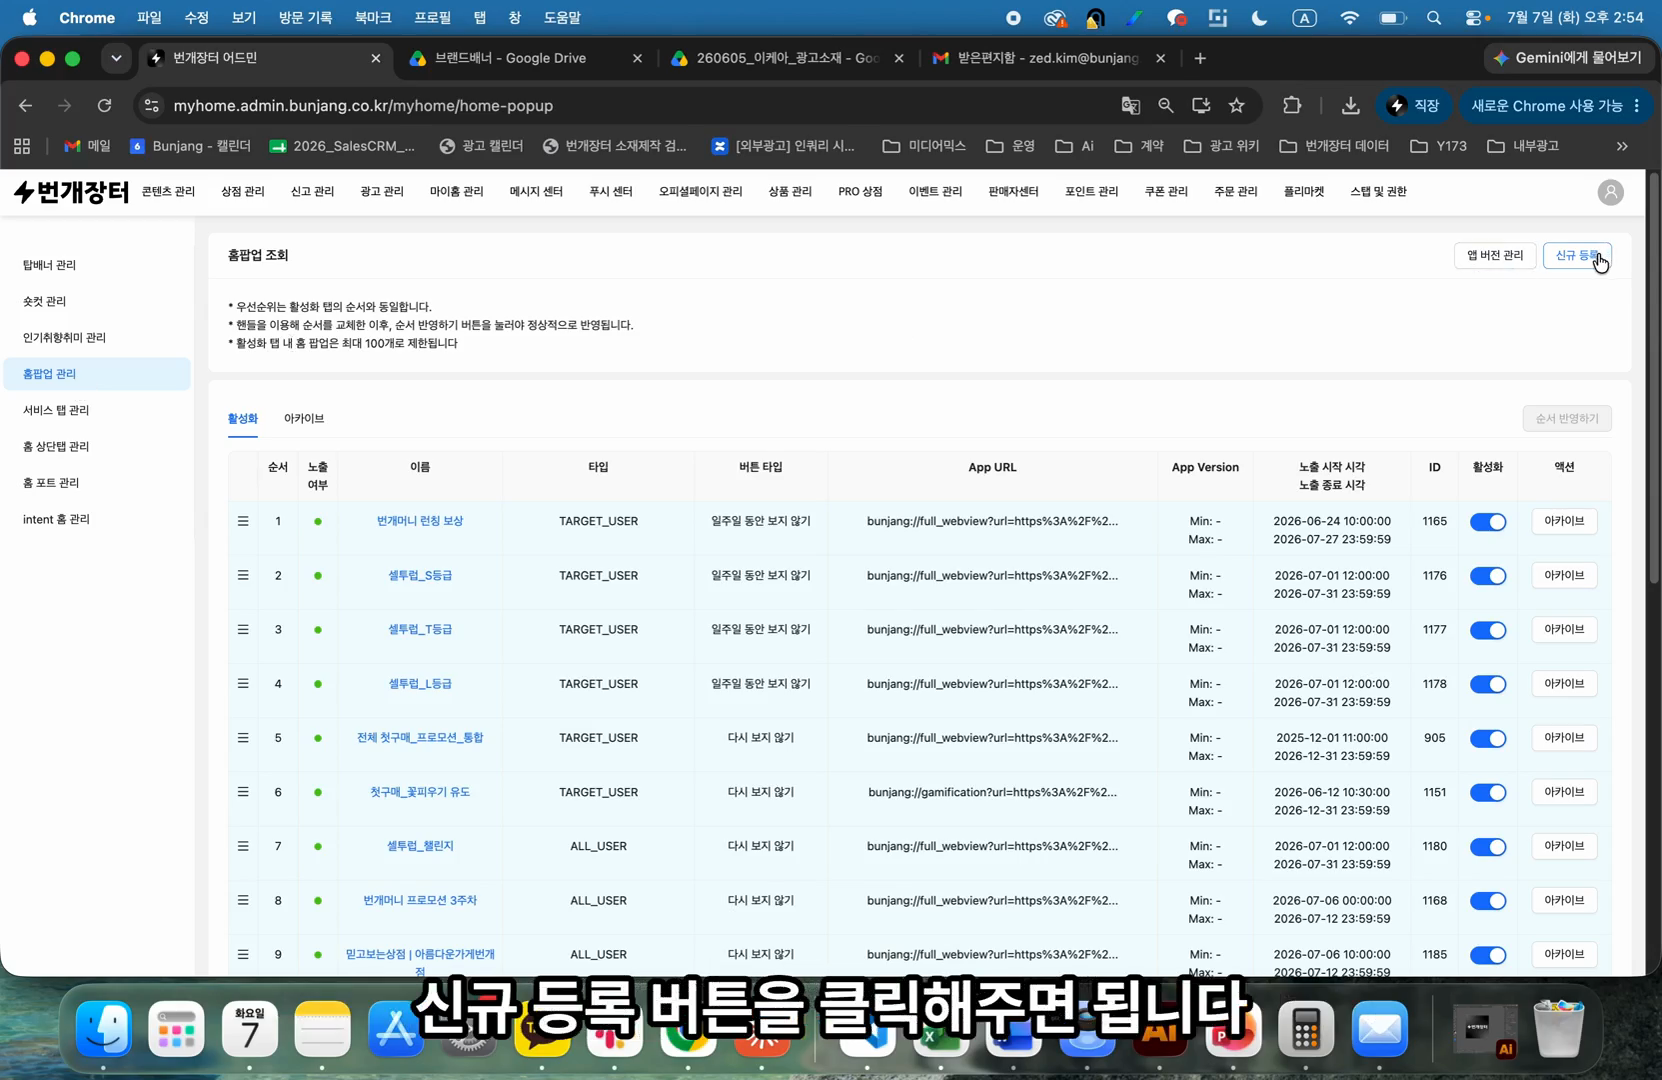The height and width of the screenshot is (1080, 1662).
Task: Open a new browser tab
Action: pos(1200,59)
